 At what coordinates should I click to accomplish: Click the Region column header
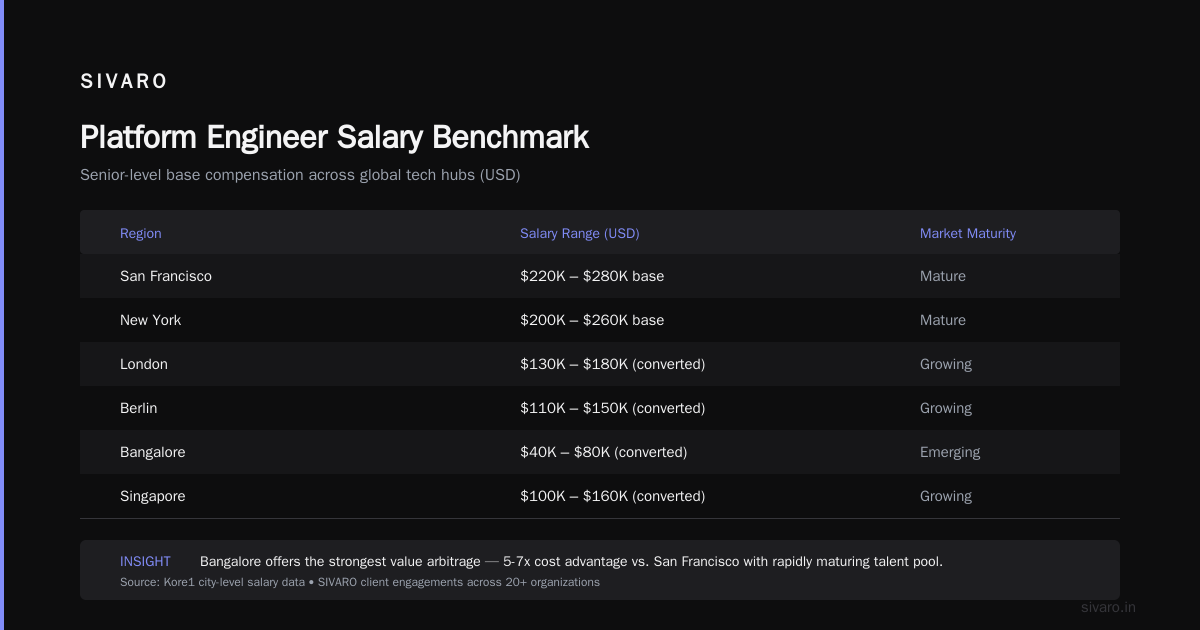coord(141,233)
